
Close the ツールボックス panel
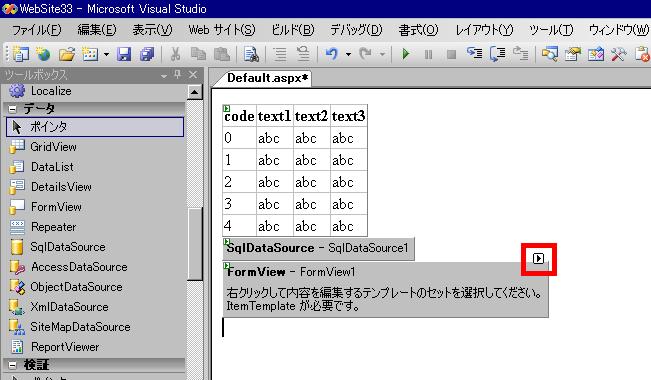193,74
